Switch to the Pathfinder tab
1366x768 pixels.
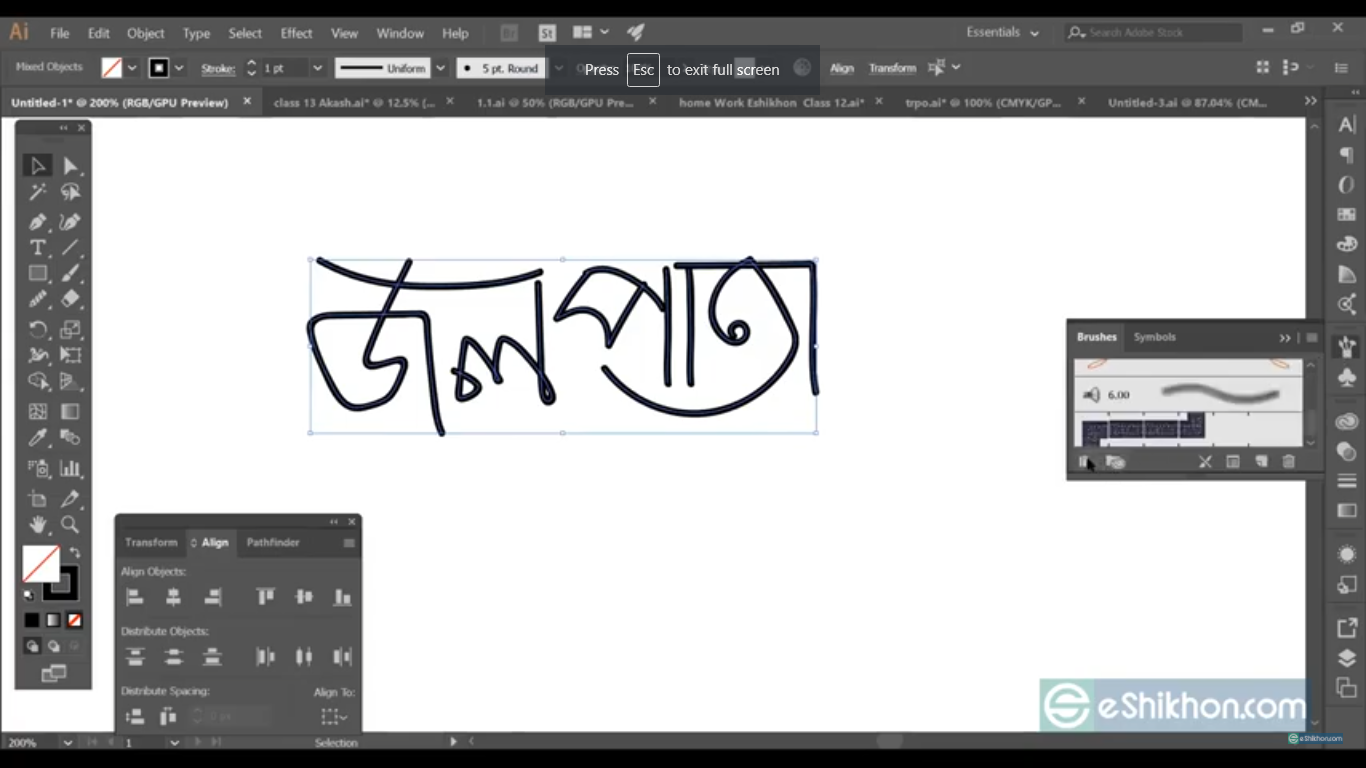click(x=273, y=542)
